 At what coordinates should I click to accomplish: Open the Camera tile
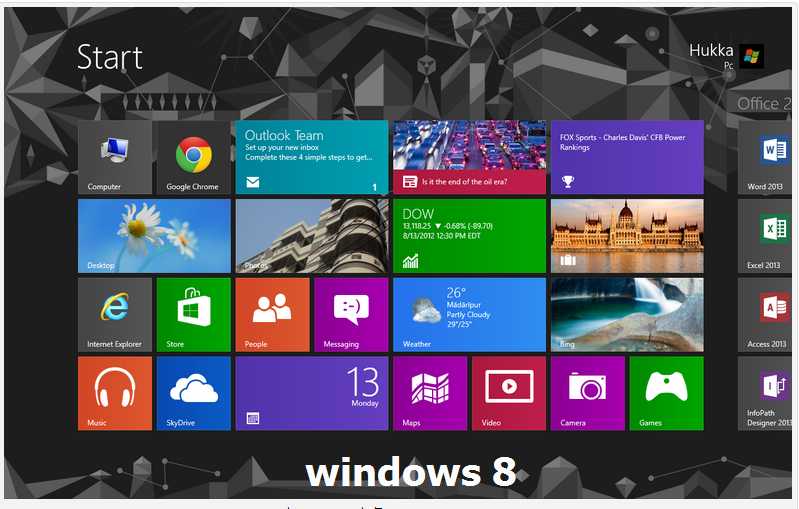tap(588, 393)
